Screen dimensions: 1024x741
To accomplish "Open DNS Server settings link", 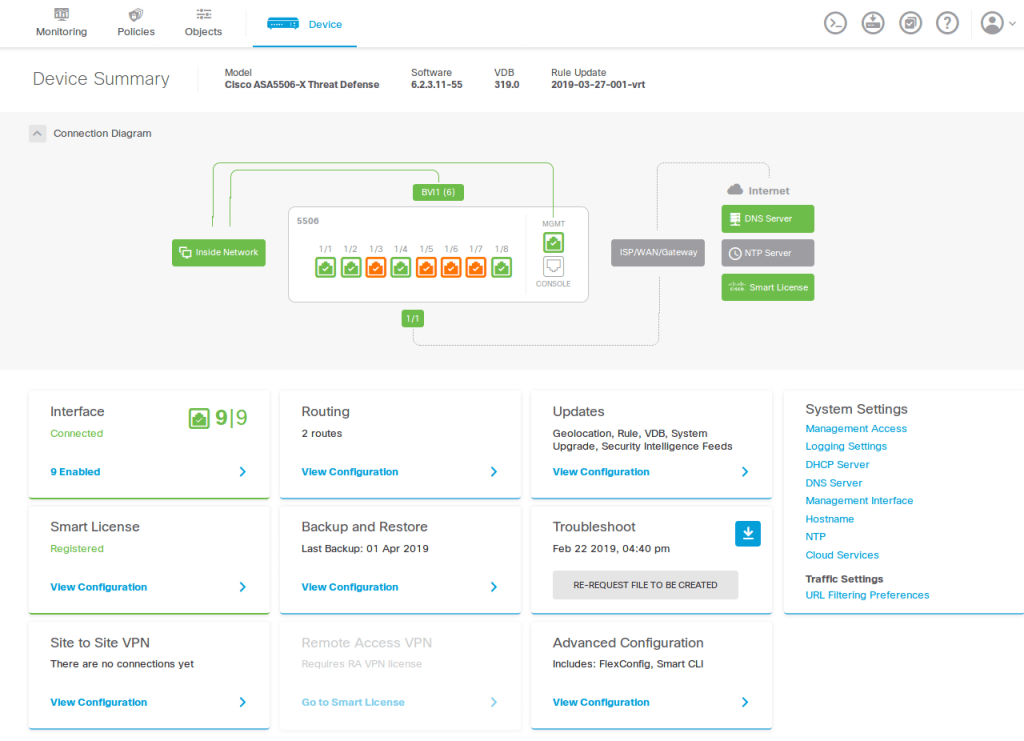I will (x=833, y=483).
